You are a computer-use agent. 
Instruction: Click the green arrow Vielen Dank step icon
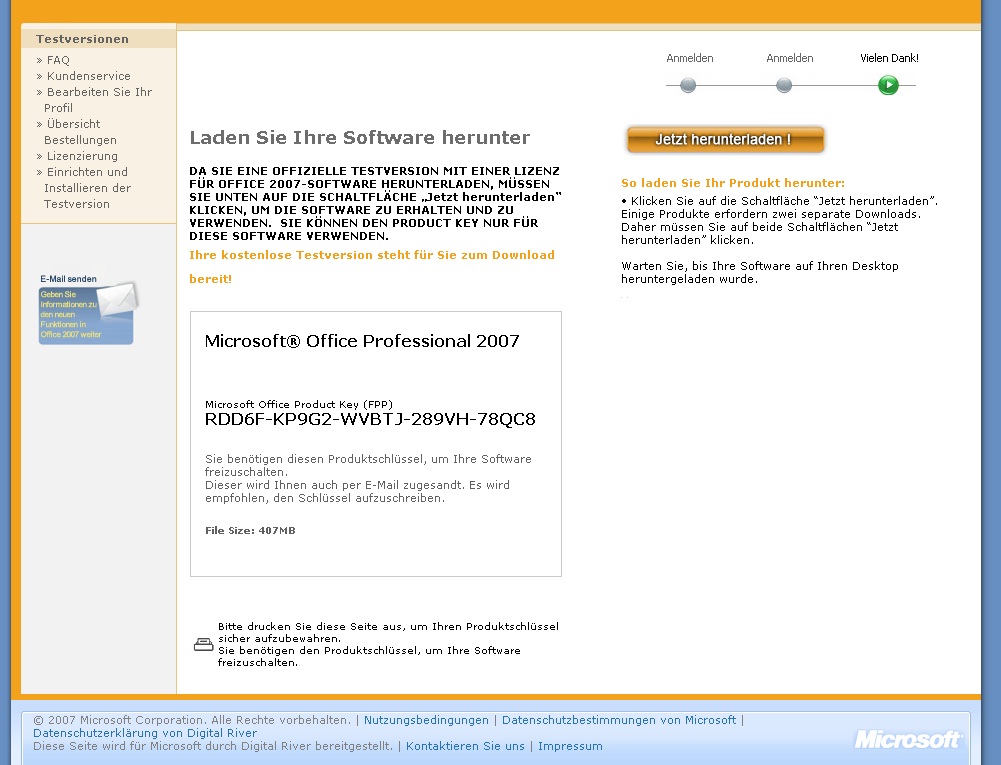tap(888, 85)
